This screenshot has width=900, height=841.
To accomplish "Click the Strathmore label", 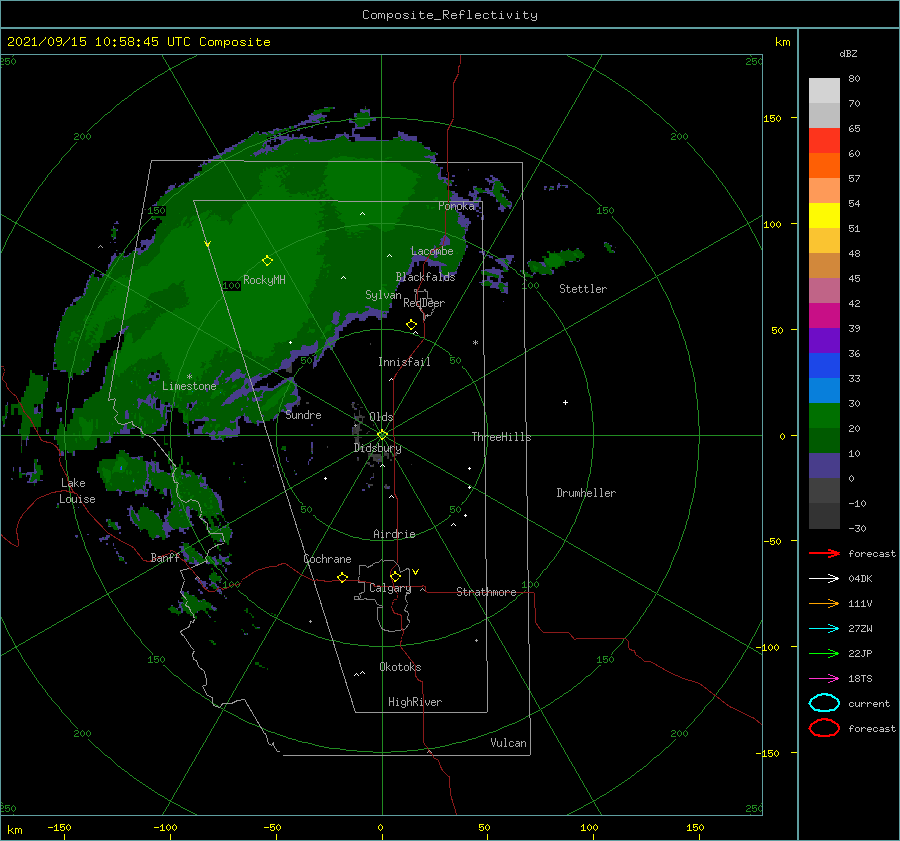I will [x=486, y=592].
